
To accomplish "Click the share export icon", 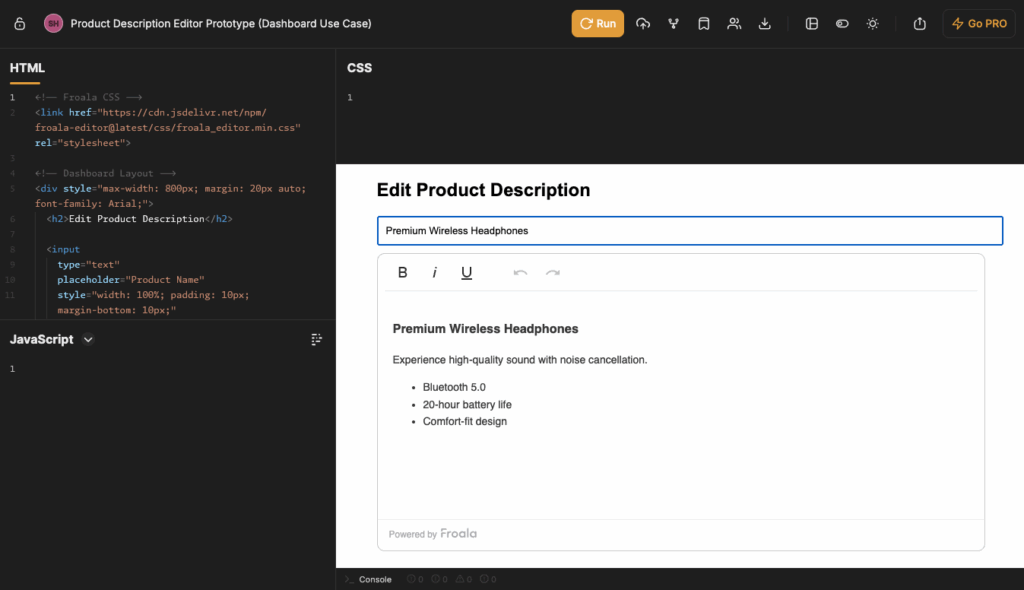I will pyautogui.click(x=920, y=24).
